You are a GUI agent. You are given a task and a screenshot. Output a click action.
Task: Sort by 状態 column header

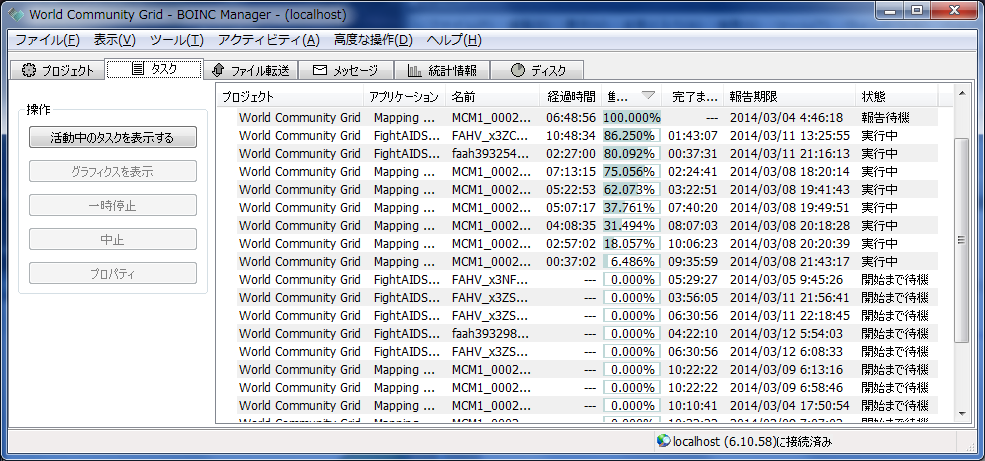click(x=897, y=97)
